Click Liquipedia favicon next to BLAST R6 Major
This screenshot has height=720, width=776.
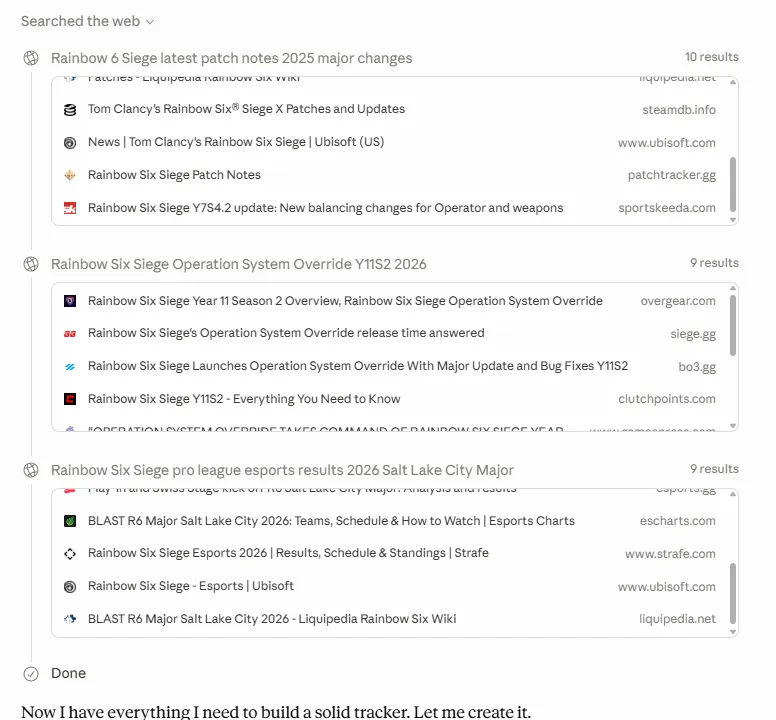tap(70, 619)
